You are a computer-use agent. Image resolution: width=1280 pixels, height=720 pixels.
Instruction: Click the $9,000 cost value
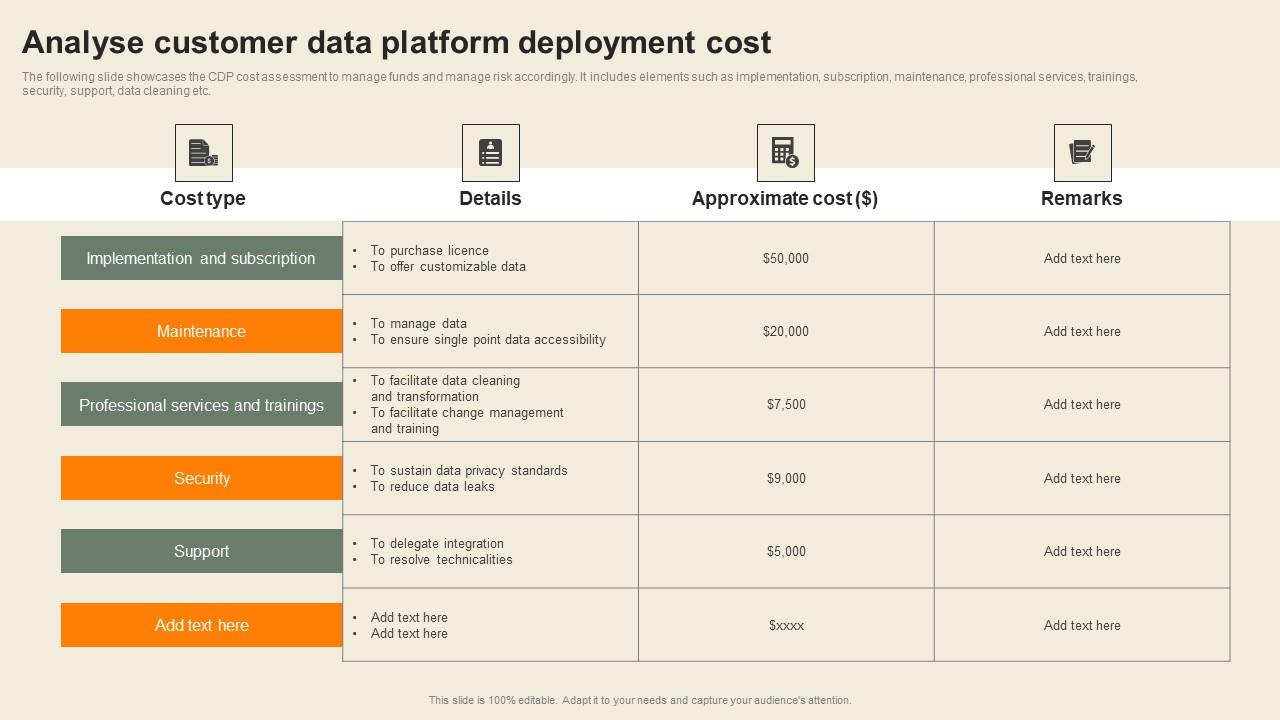786,478
